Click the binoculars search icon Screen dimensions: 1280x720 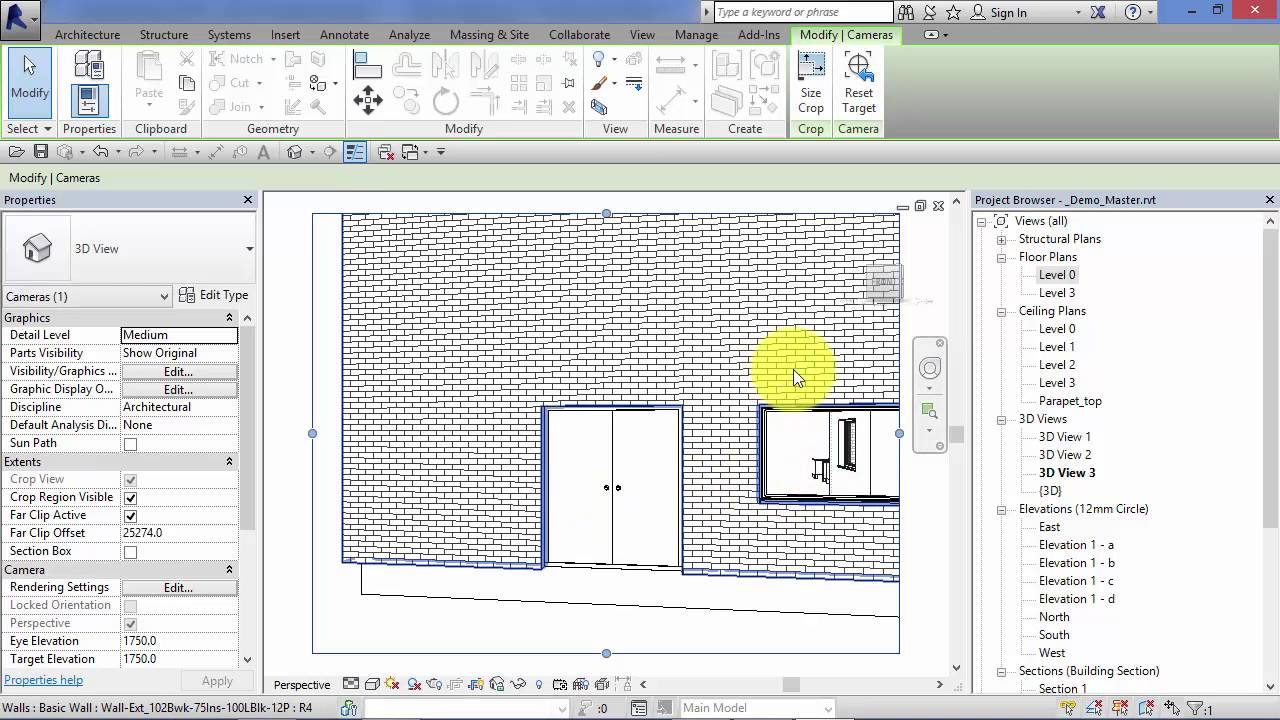click(x=906, y=13)
